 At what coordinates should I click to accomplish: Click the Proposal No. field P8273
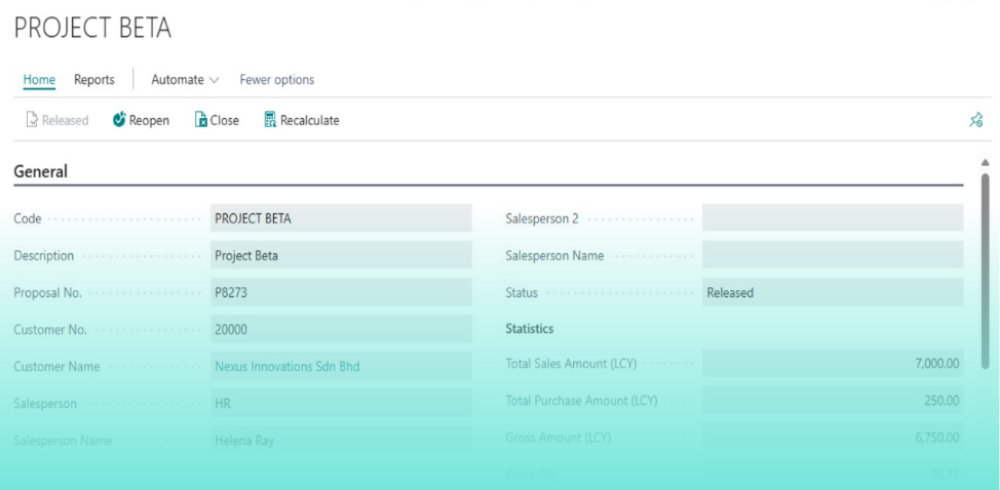[341, 292]
